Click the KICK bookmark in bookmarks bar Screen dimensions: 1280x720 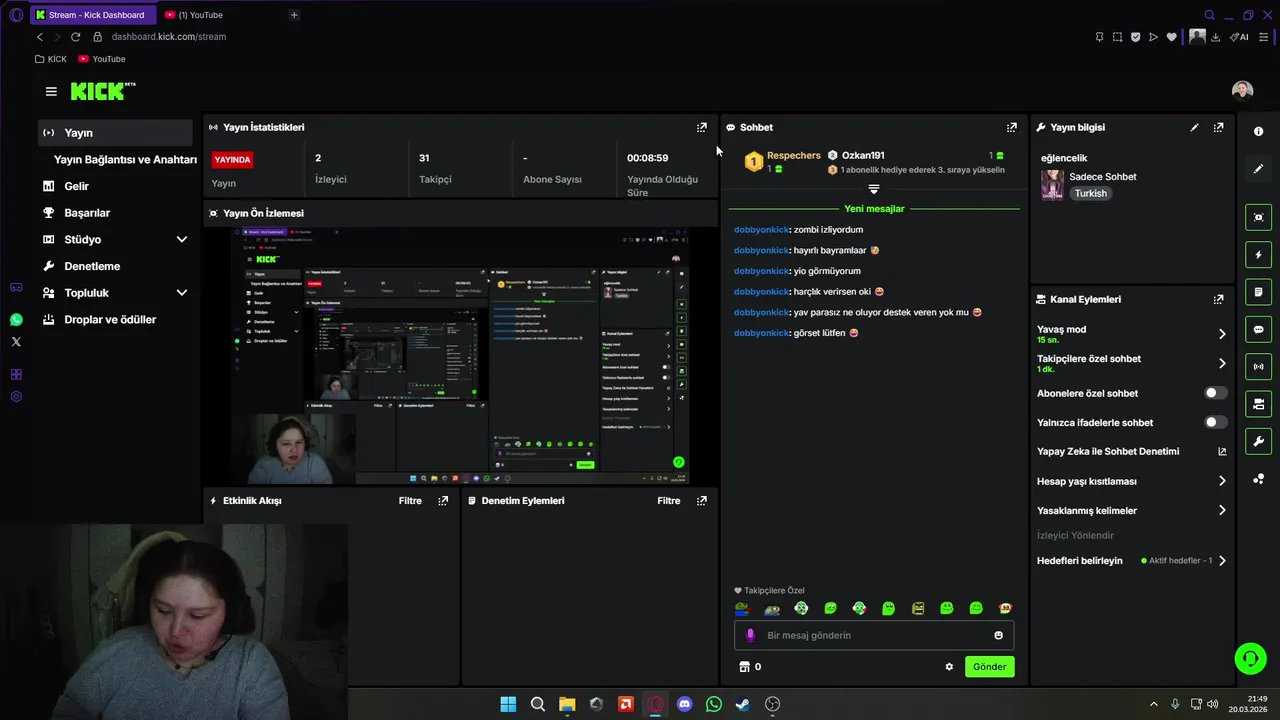point(51,59)
